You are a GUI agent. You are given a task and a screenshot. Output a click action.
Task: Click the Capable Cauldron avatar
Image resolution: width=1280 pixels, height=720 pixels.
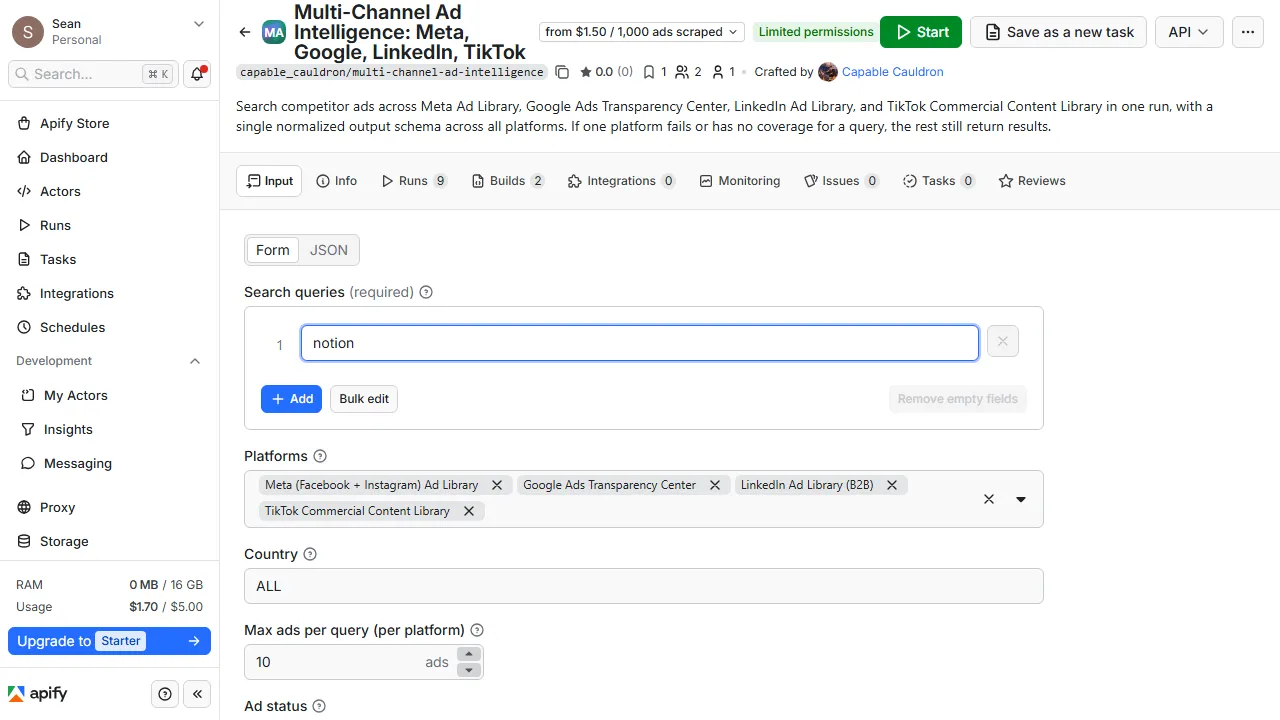tap(828, 72)
